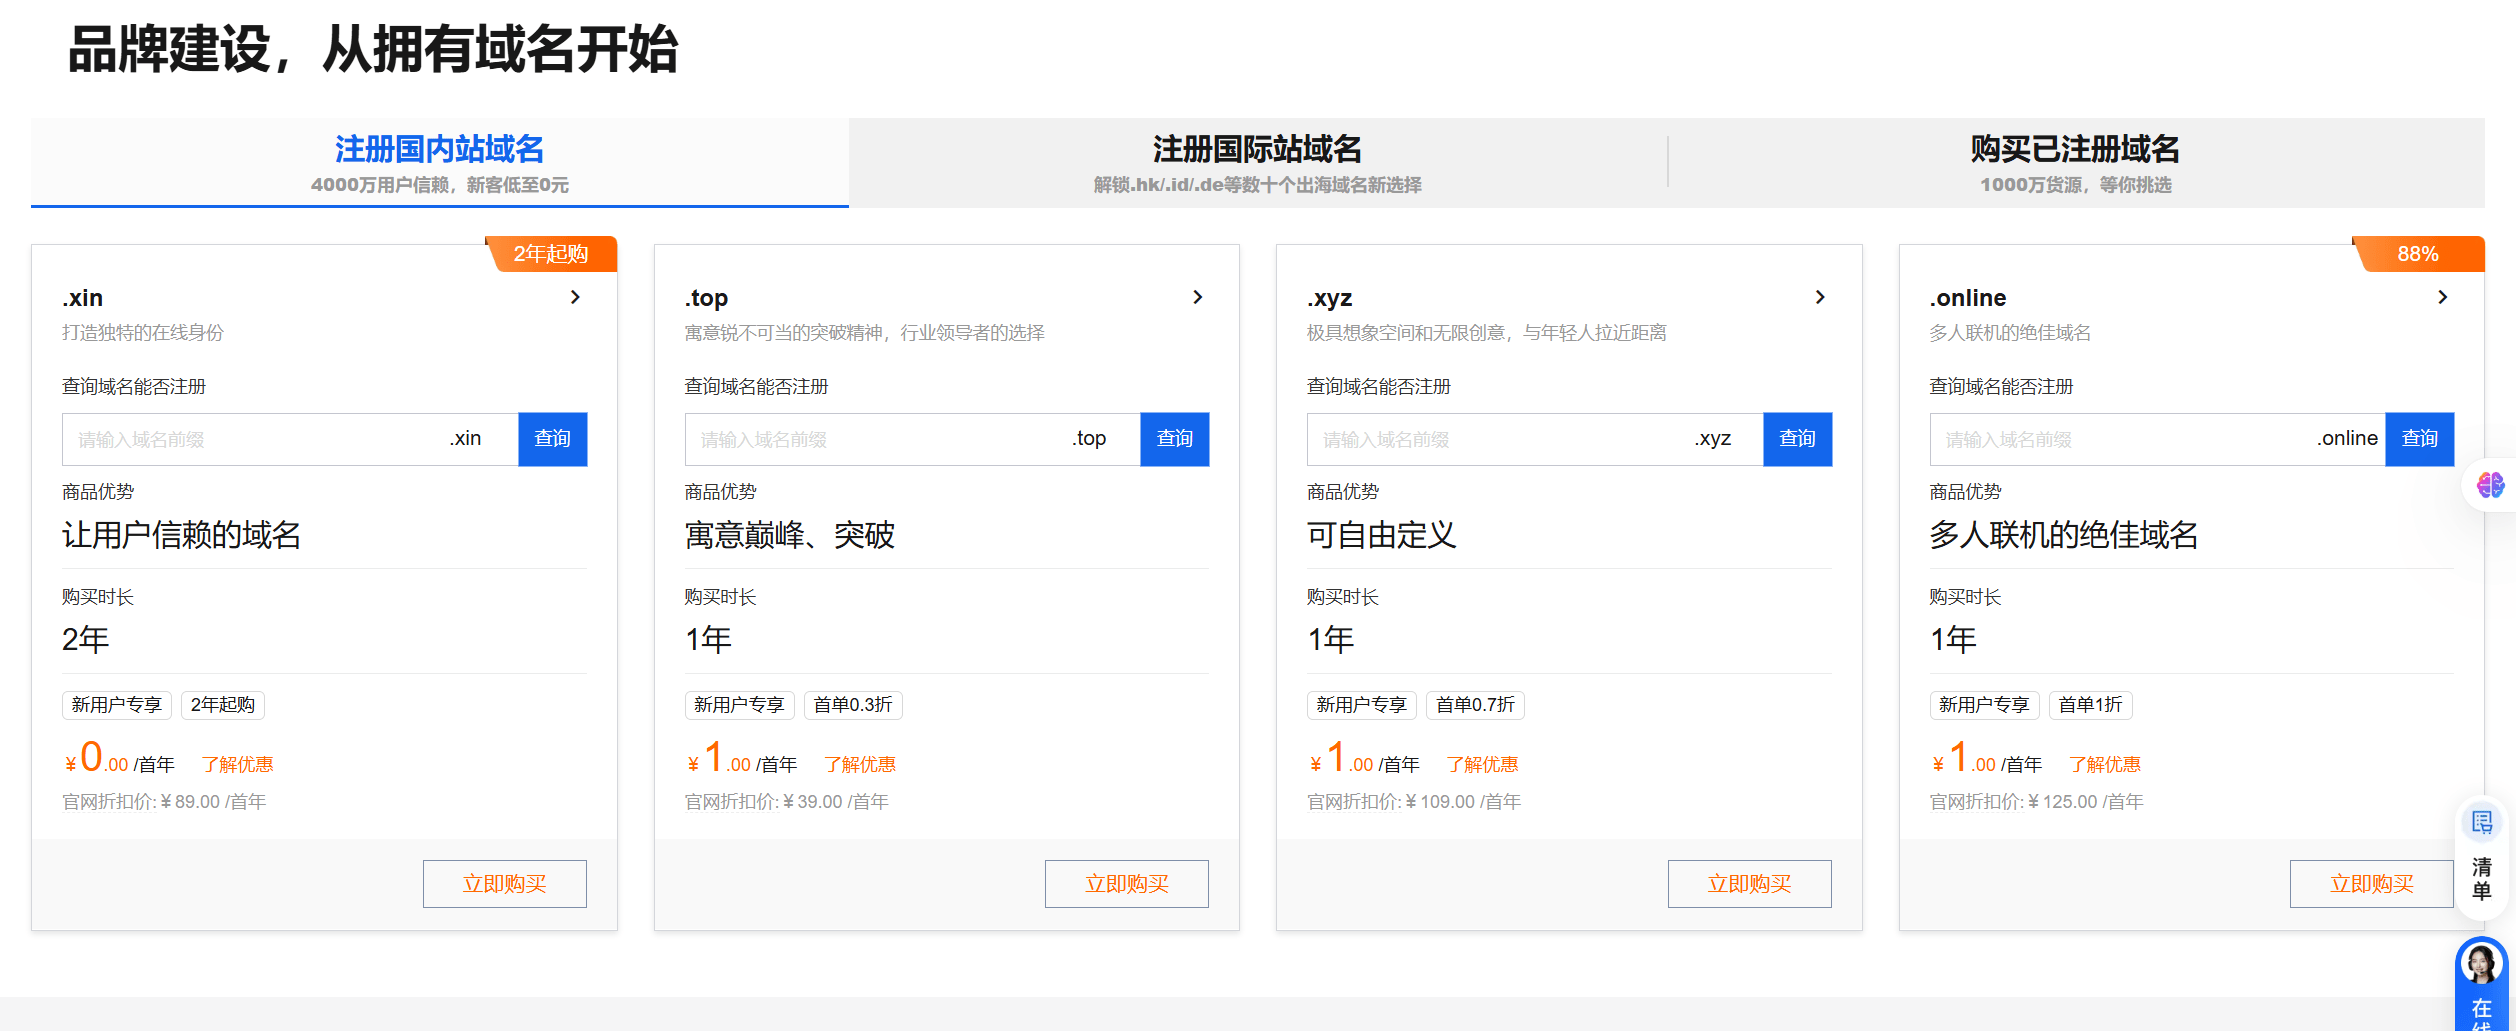Click 查询 button for .top domain
The height and width of the screenshot is (1031, 2516).
point(1174,439)
